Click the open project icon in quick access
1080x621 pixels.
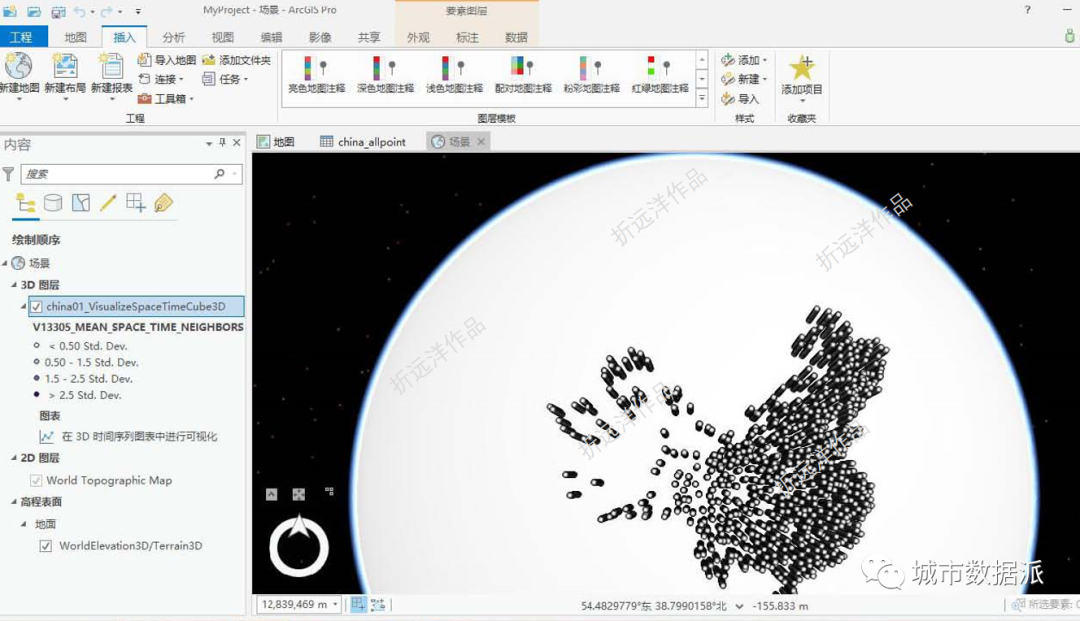(33, 11)
